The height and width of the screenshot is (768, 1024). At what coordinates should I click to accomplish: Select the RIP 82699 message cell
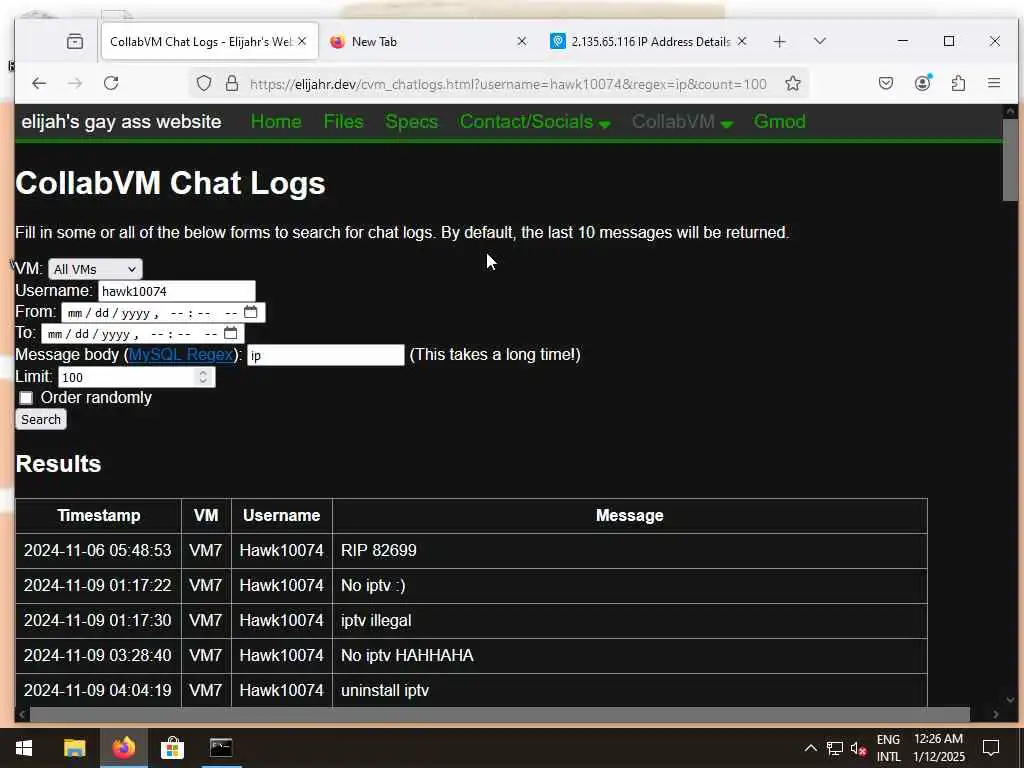tap(630, 551)
